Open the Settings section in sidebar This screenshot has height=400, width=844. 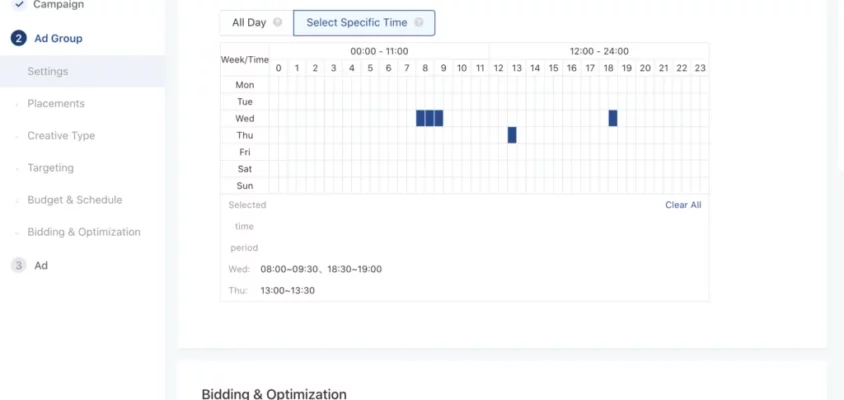tap(48, 71)
